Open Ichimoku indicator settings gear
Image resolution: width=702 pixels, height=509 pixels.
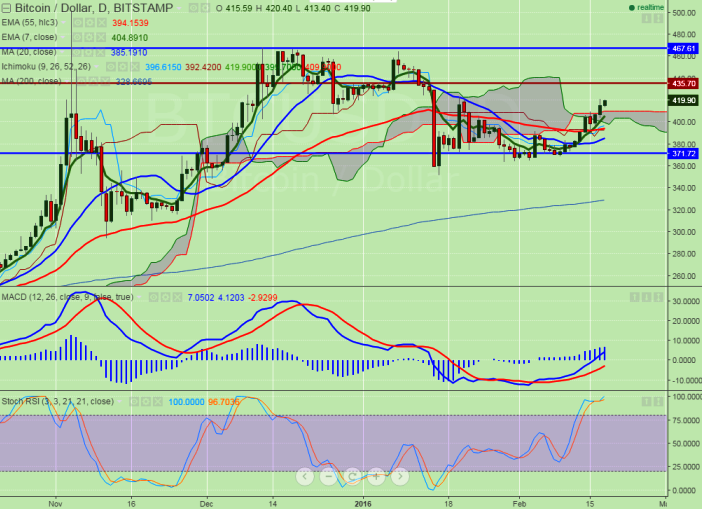122,67
